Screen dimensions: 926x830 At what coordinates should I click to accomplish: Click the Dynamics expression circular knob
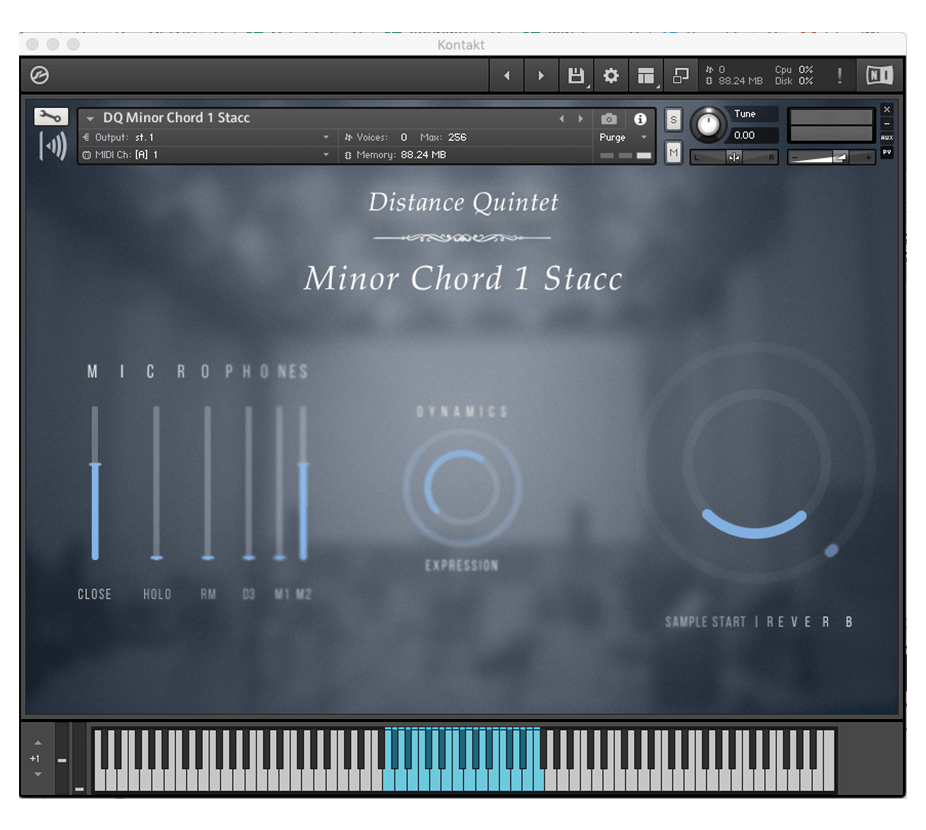coord(462,487)
